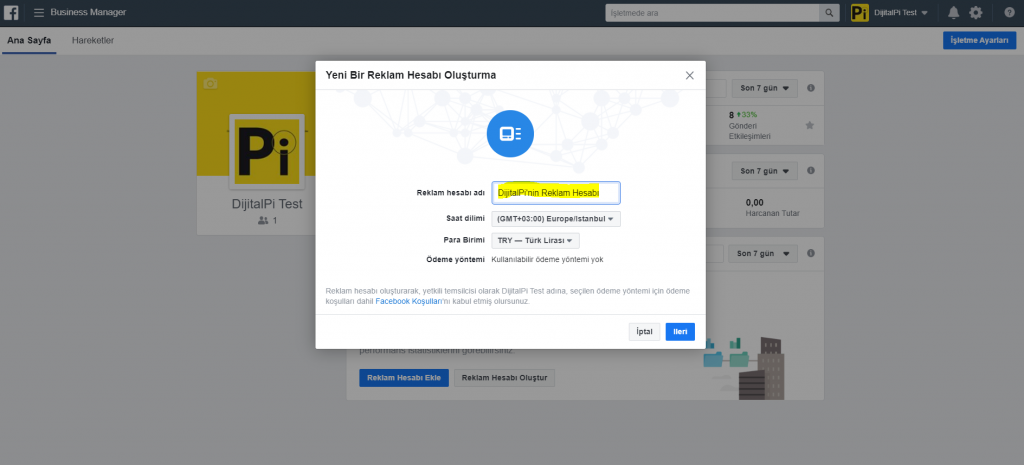Click the İşletmede ara search field

click(x=712, y=12)
